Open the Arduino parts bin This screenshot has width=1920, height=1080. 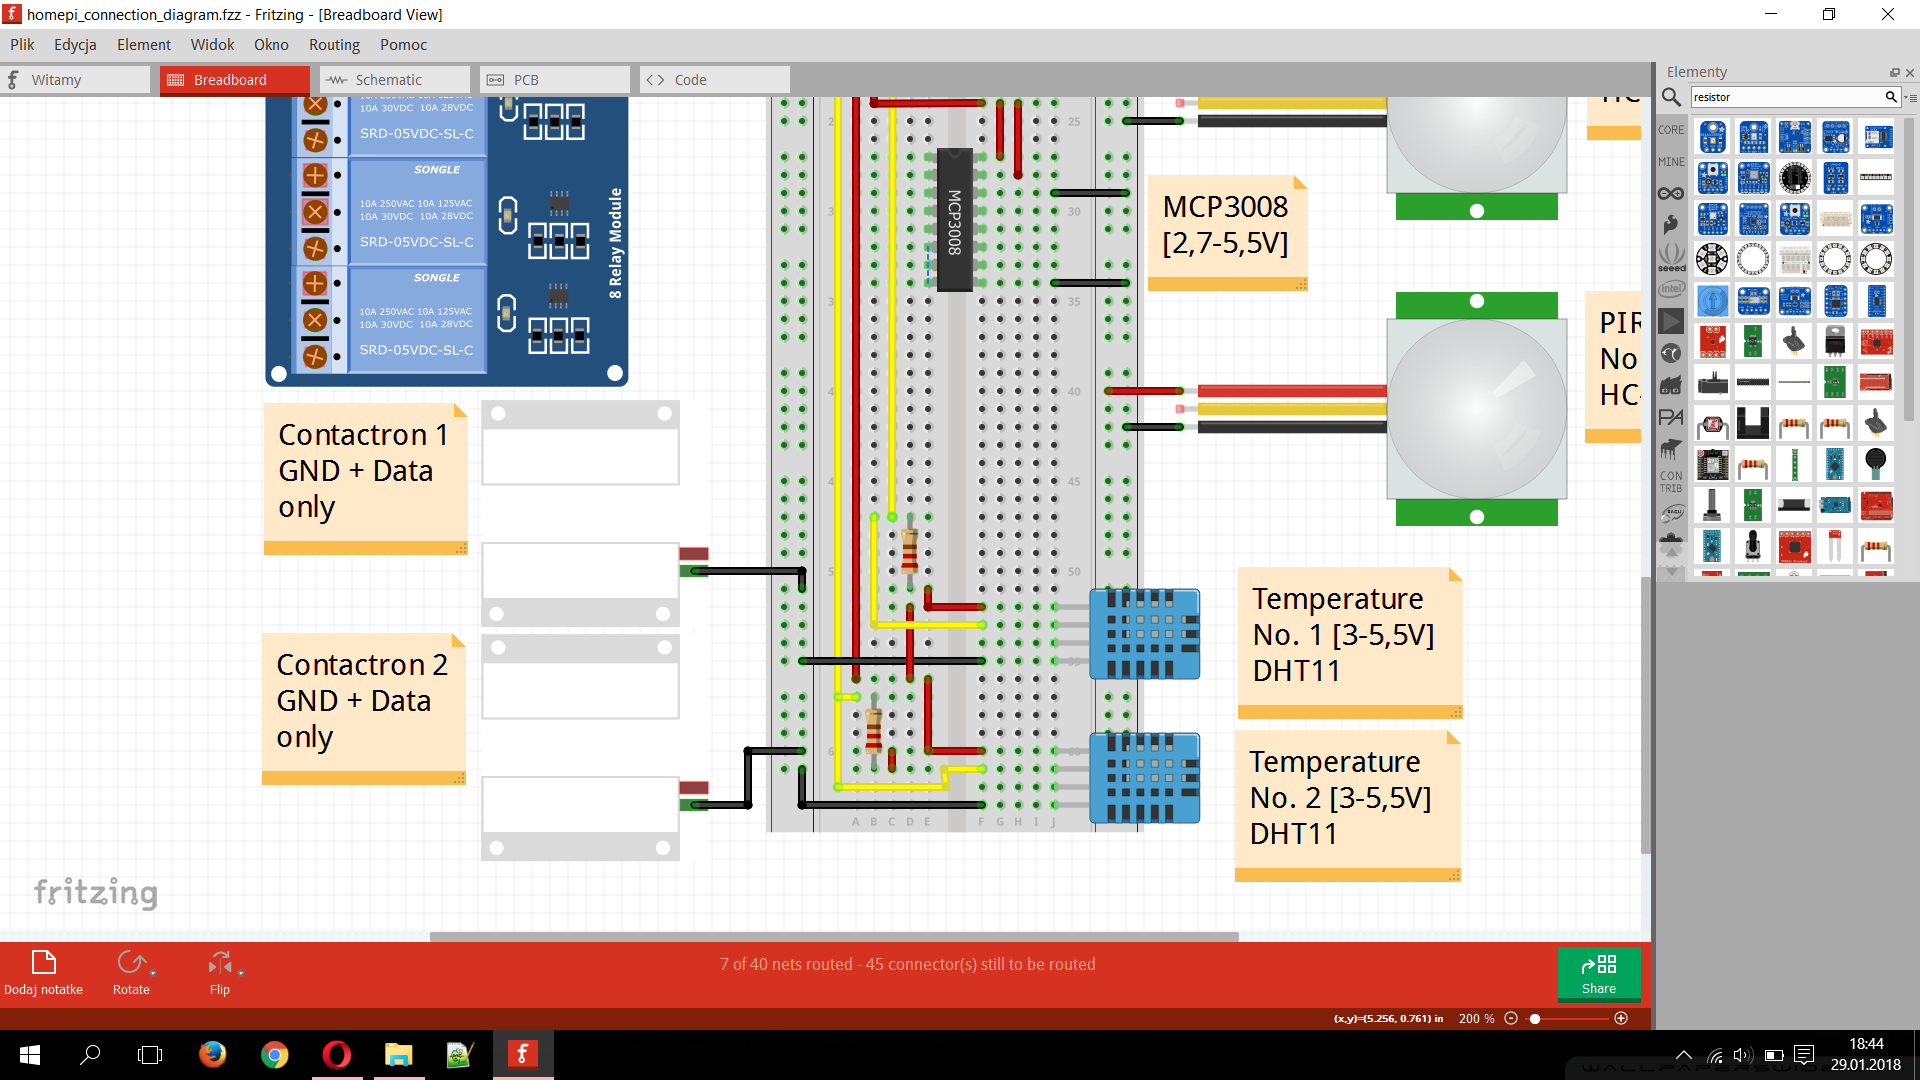(x=1671, y=194)
